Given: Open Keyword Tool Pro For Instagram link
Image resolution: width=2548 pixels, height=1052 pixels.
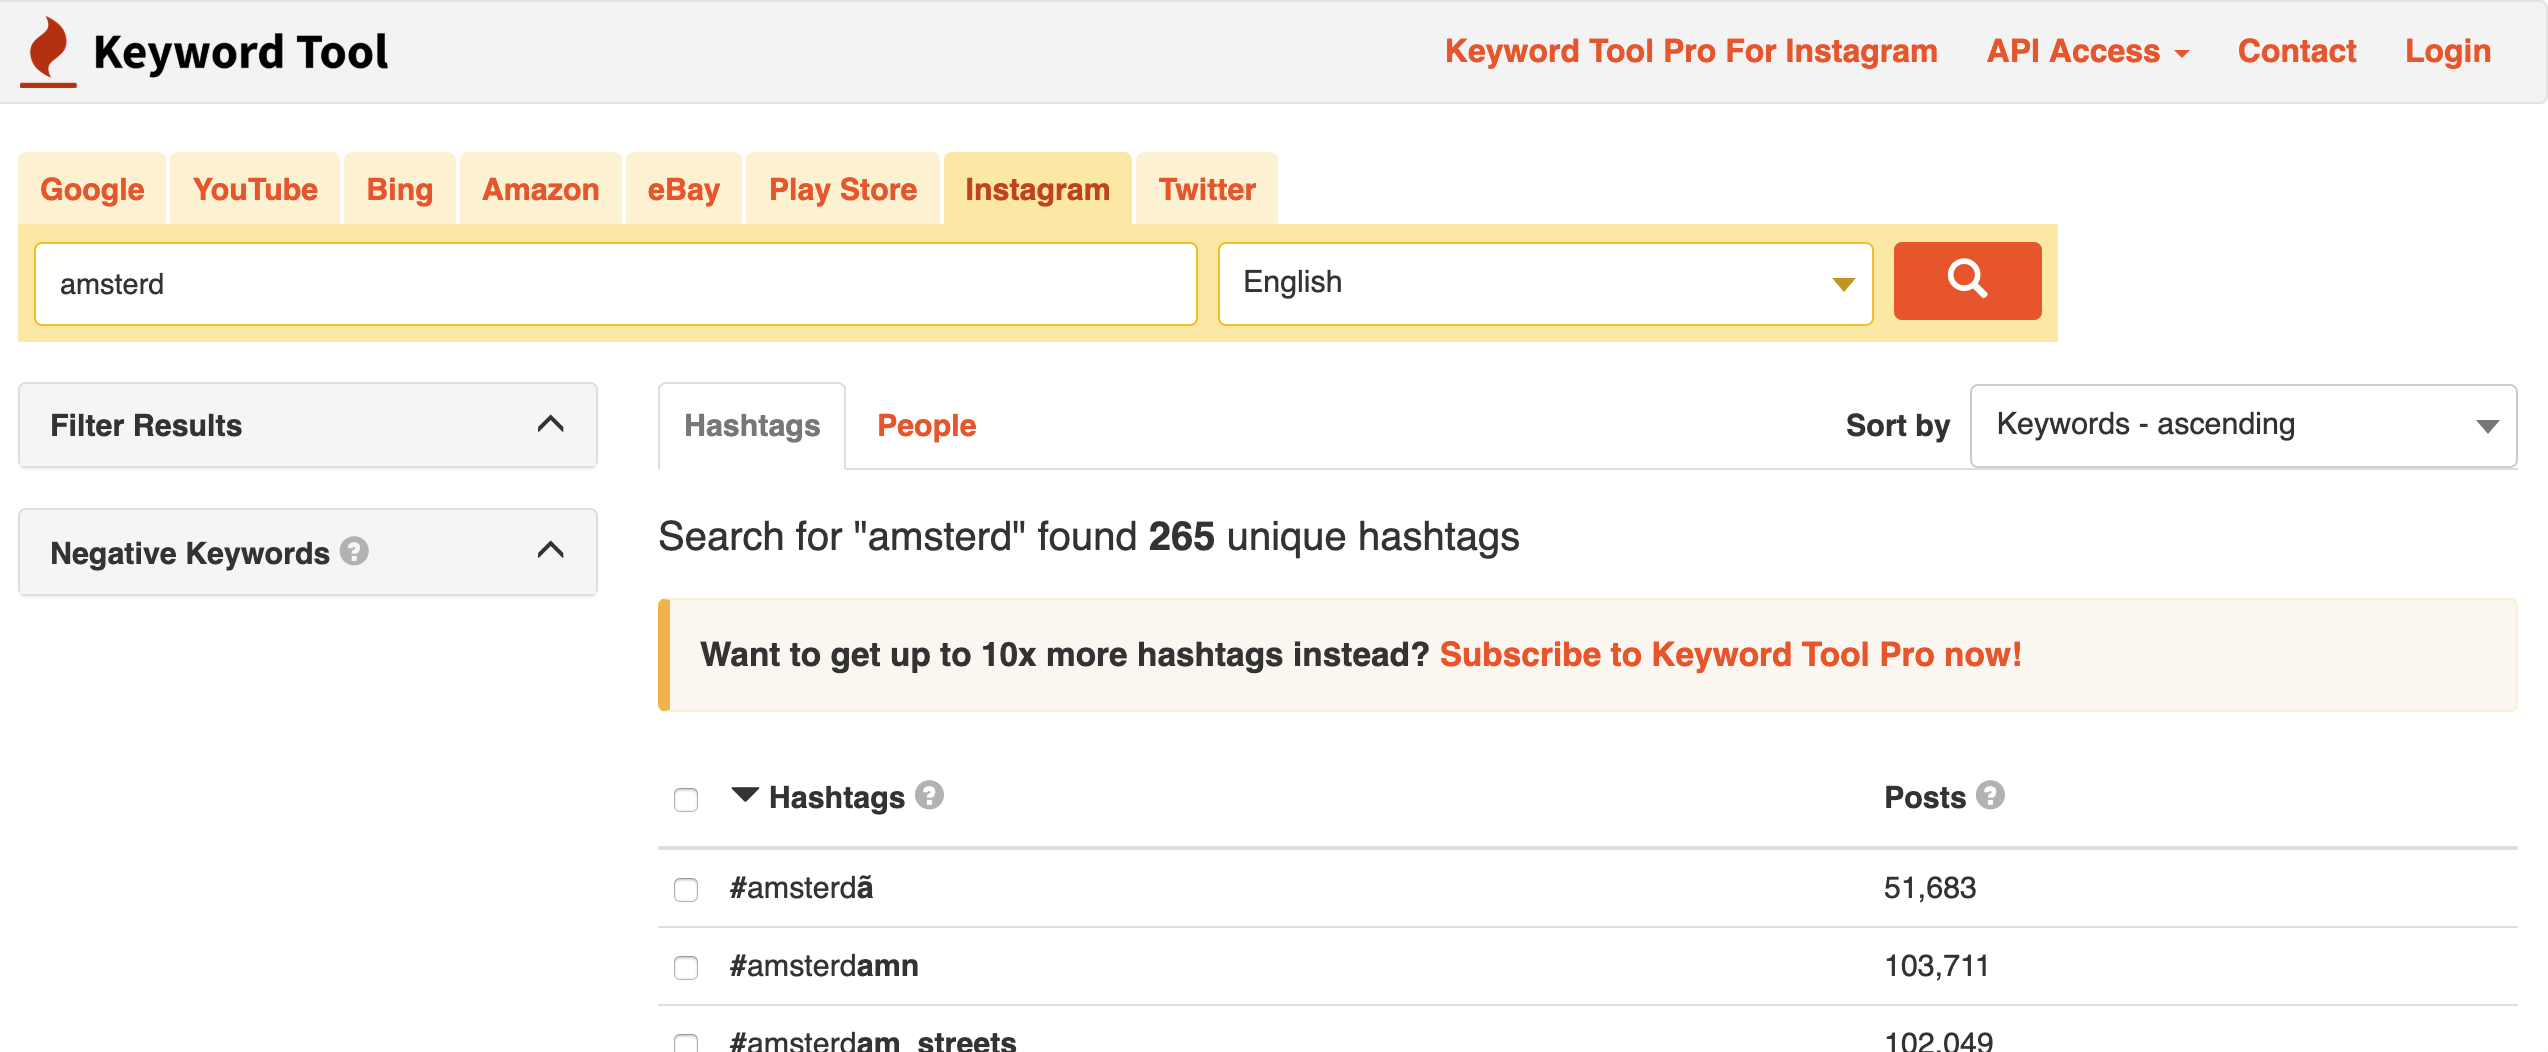Looking at the screenshot, I should (x=1691, y=51).
